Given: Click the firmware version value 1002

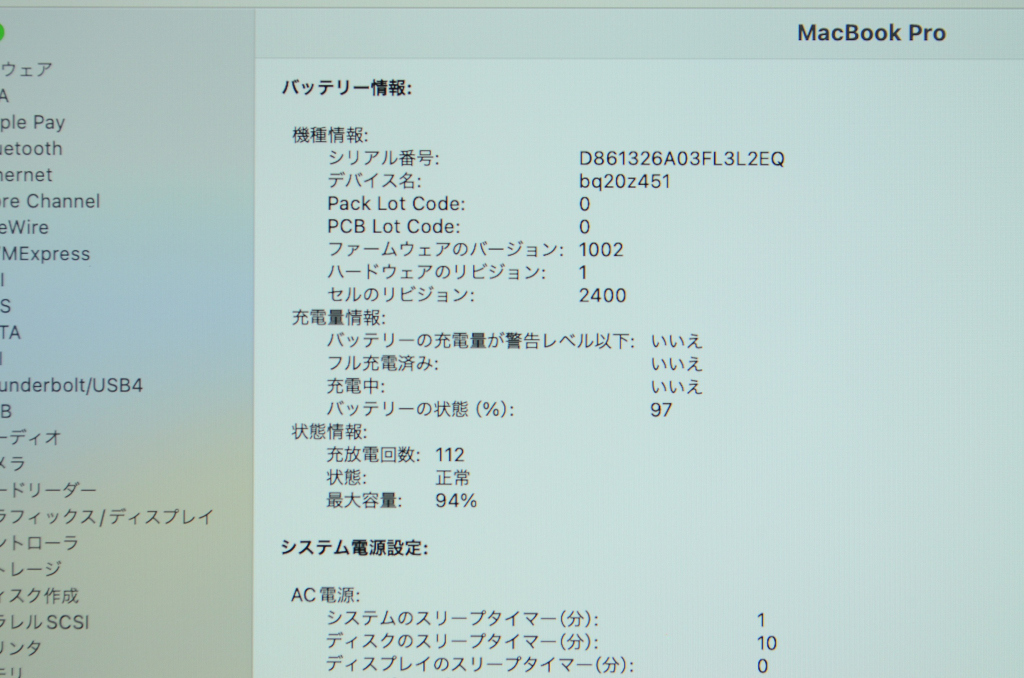Looking at the screenshot, I should tap(601, 250).
